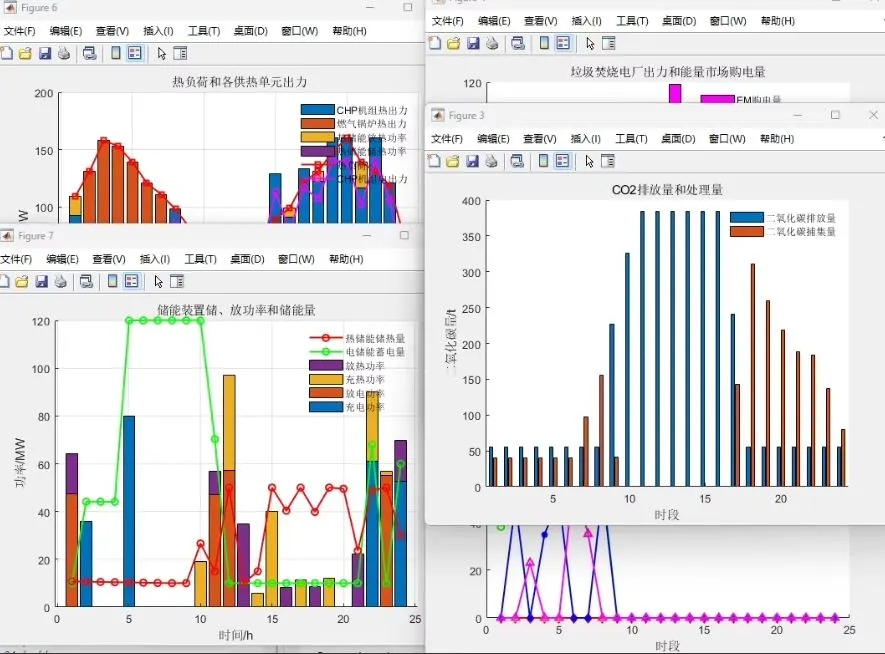Click Open File icon in Figure 7 toolbar

coord(21,282)
